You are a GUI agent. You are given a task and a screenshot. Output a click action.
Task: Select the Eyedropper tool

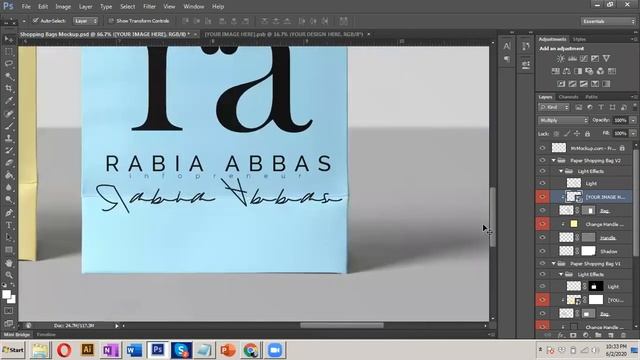point(9,101)
